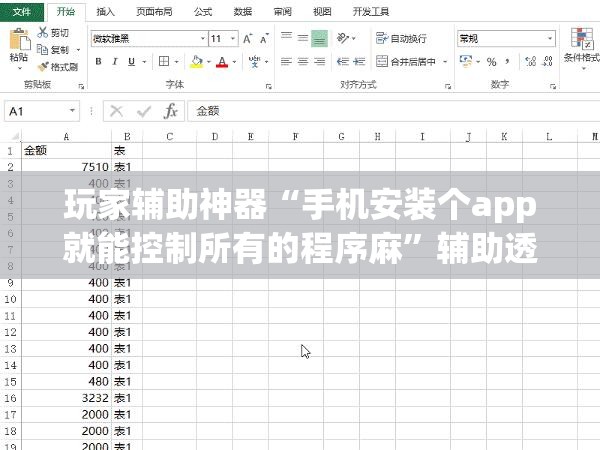The image size is (600, 450).
Task: Select column C header
Action: pyautogui.click(x=170, y=137)
